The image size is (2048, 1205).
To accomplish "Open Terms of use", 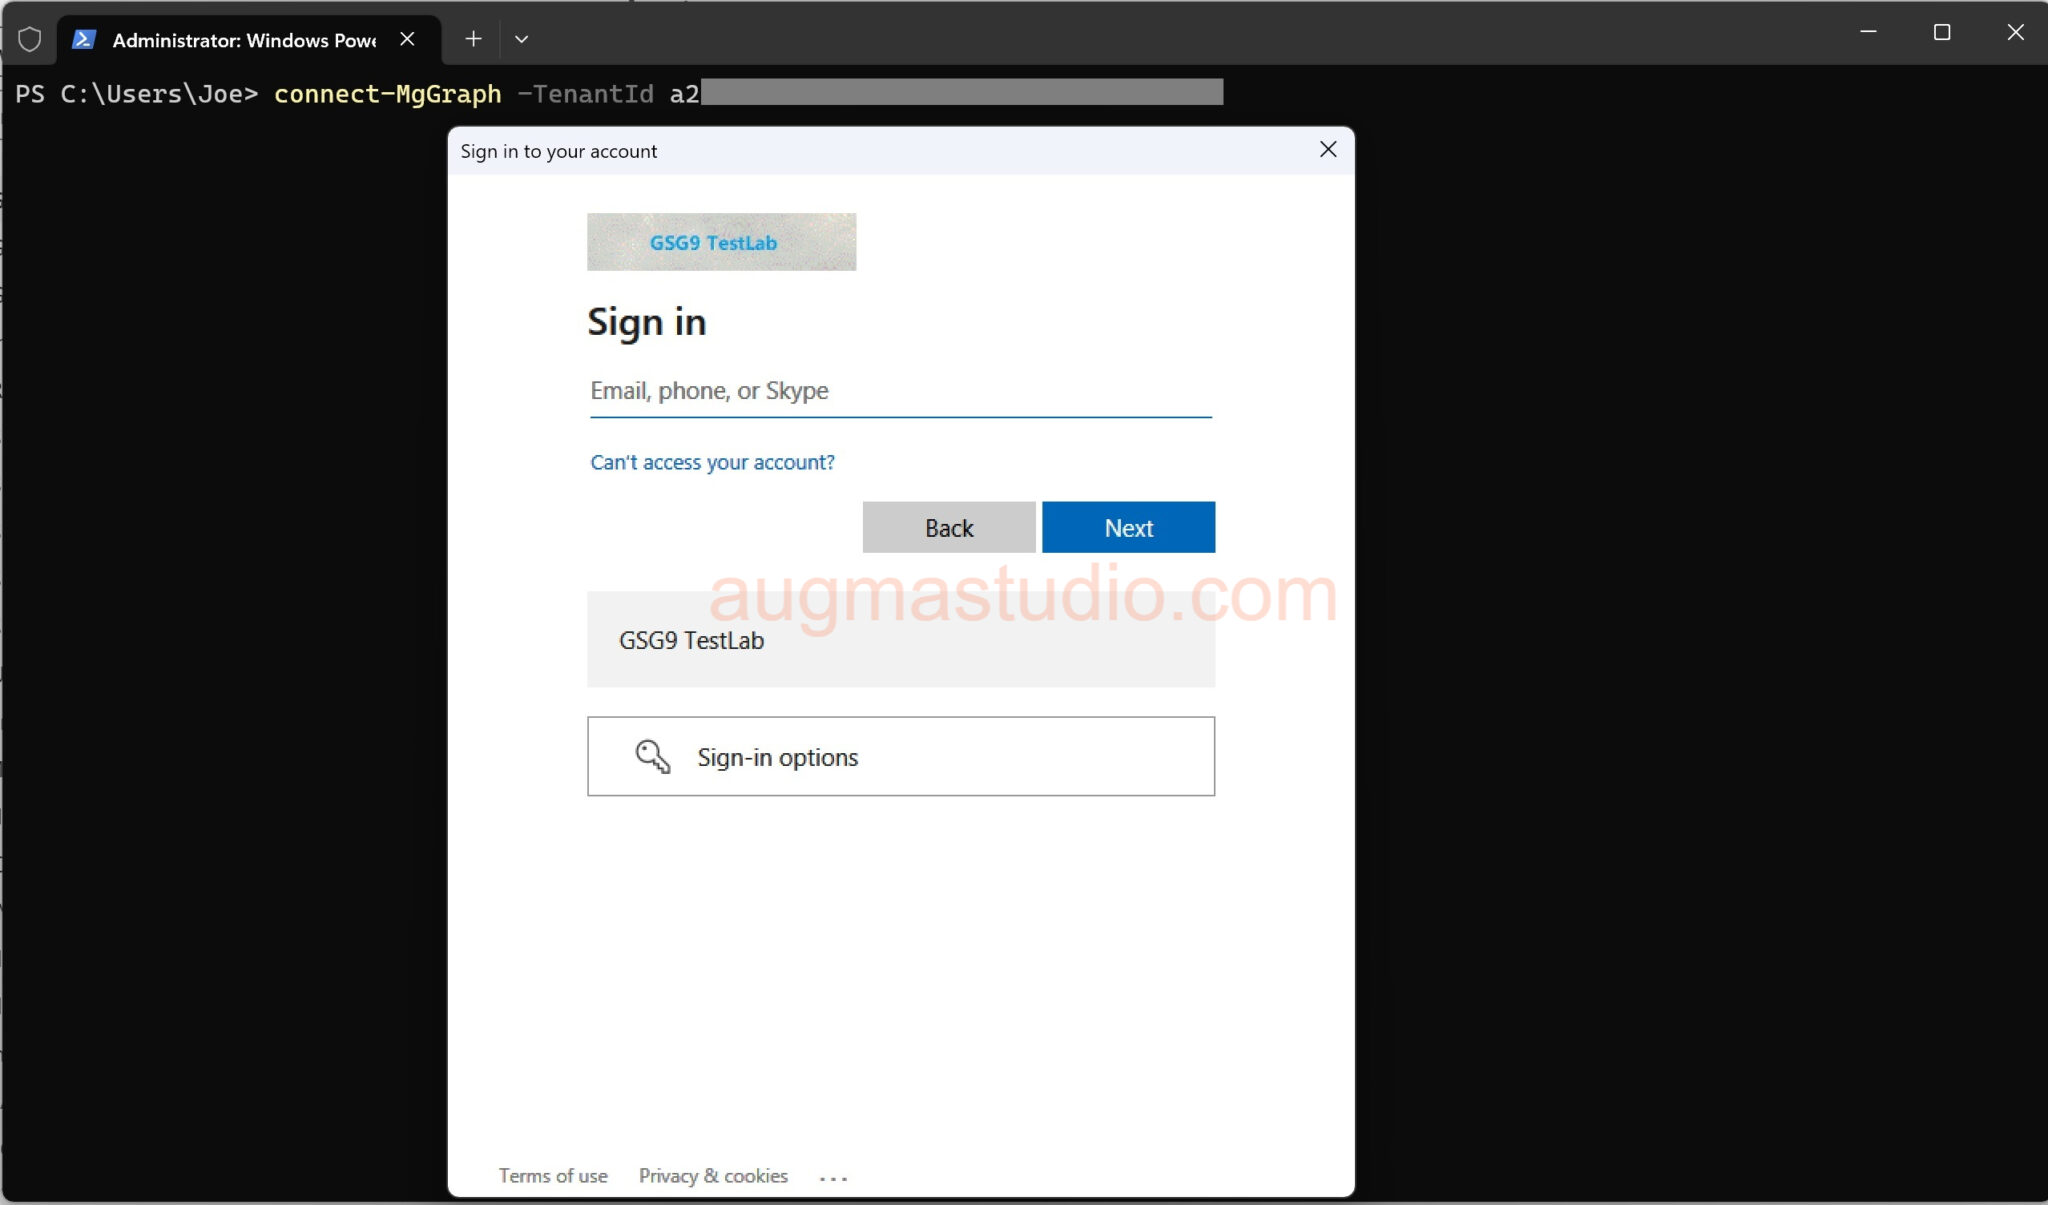I will coord(553,1175).
